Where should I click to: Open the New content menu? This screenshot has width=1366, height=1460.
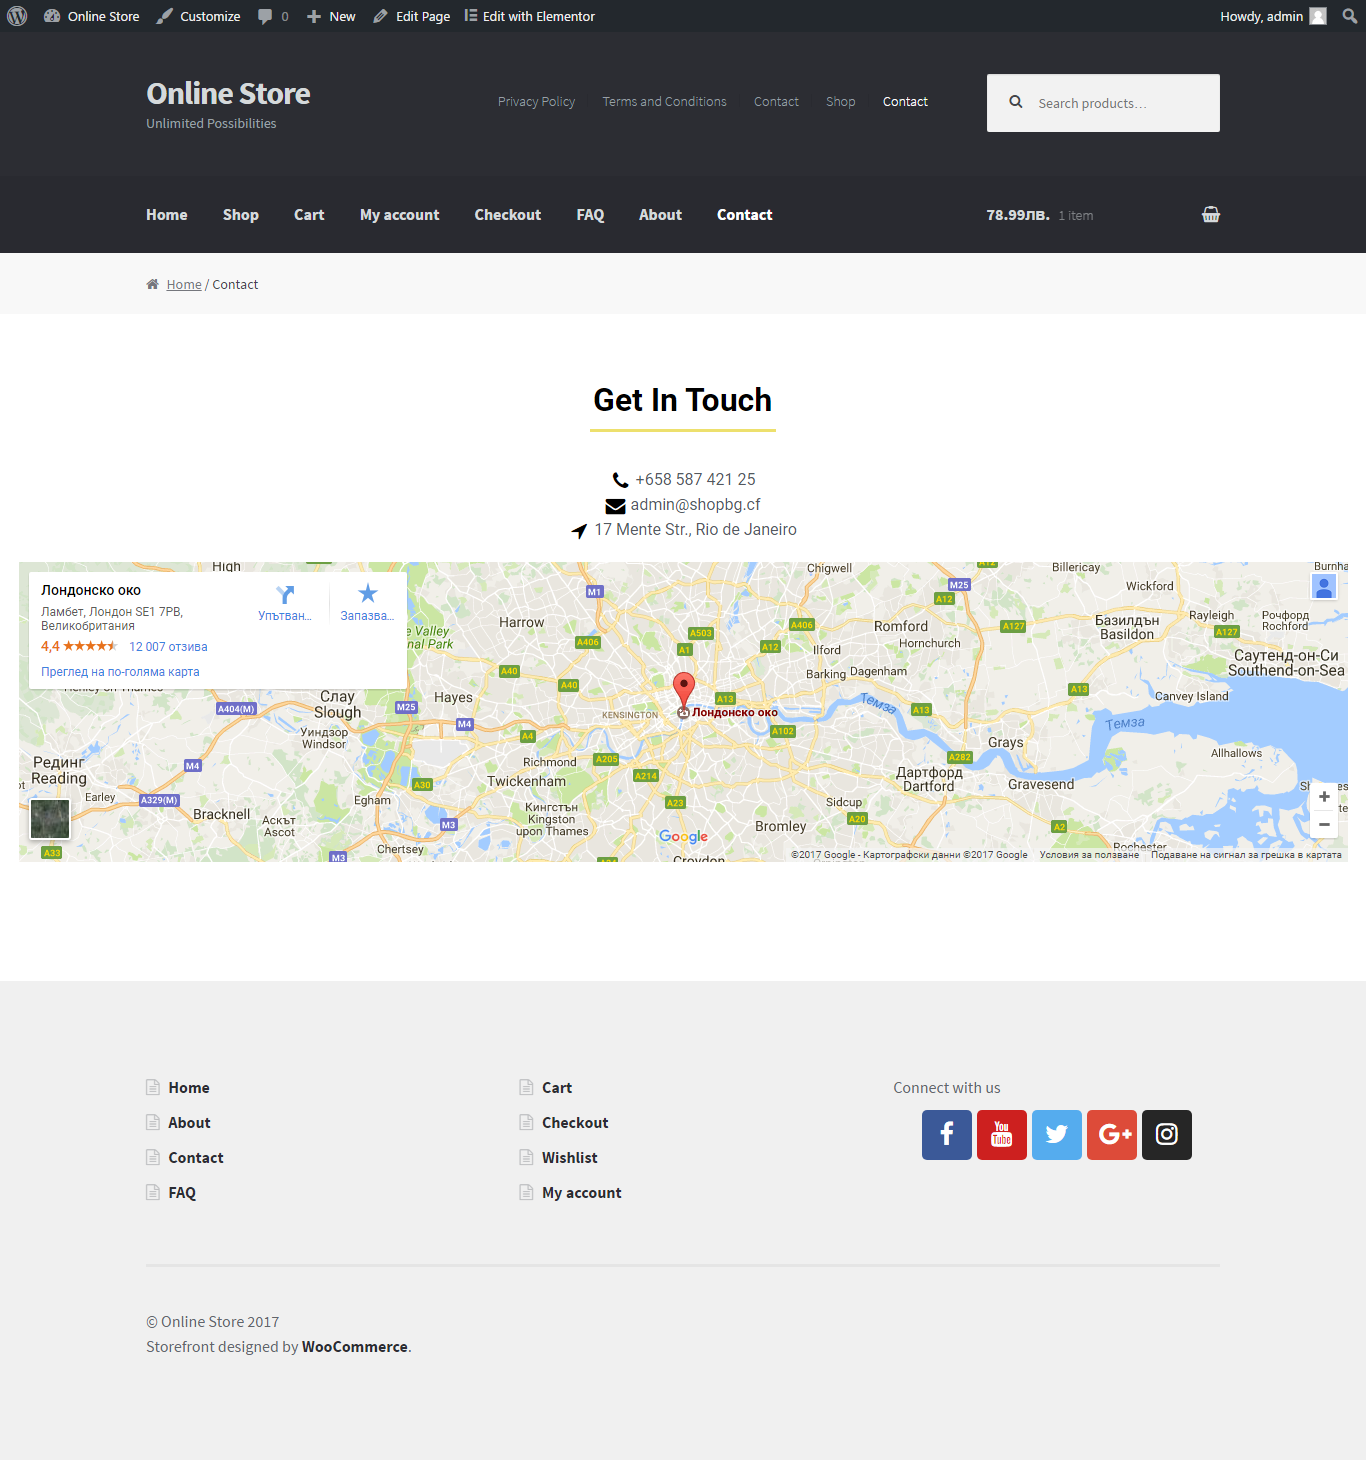331,16
